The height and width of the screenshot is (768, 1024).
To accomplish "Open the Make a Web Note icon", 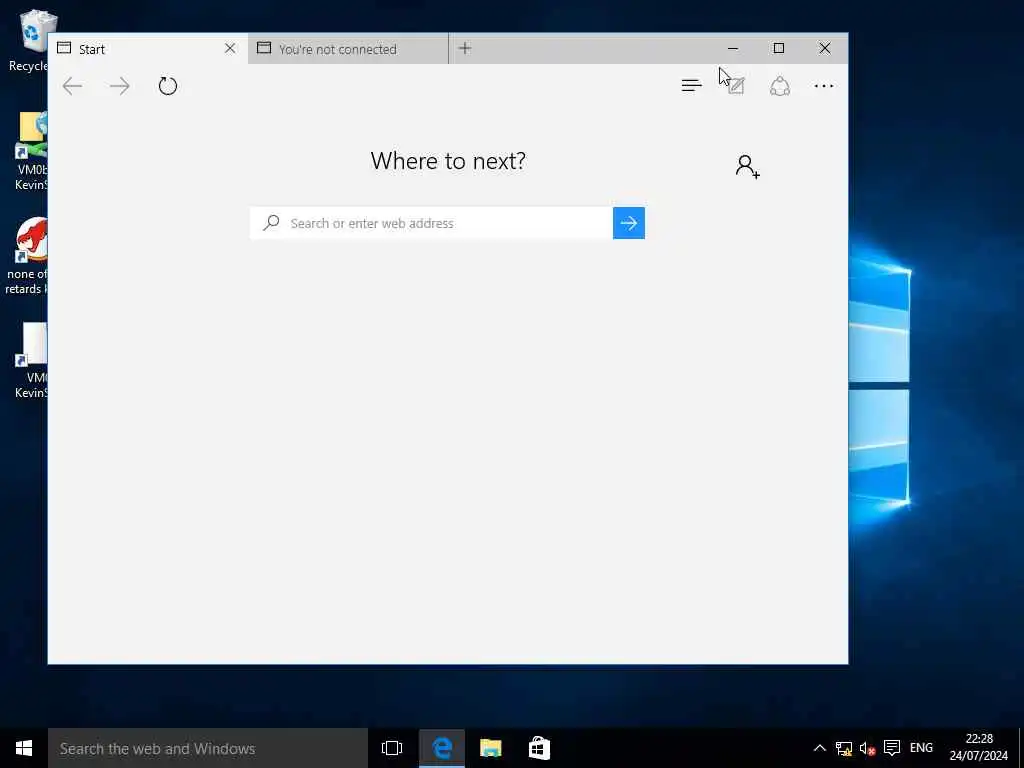I will point(736,86).
